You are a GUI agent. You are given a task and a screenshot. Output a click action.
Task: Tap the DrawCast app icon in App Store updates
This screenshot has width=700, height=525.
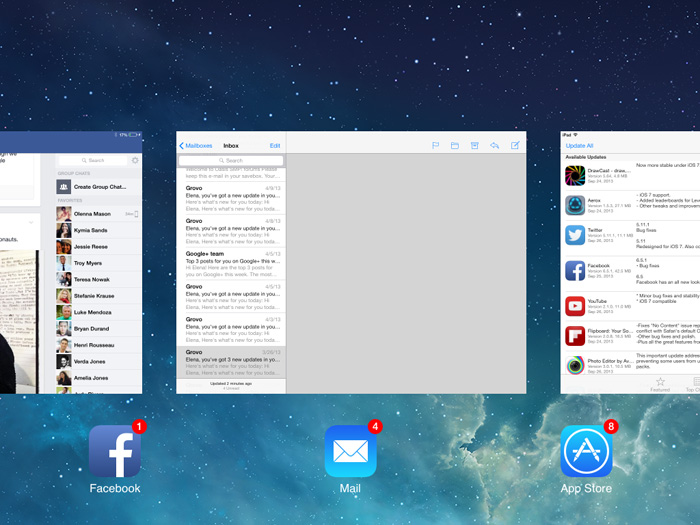tap(575, 175)
